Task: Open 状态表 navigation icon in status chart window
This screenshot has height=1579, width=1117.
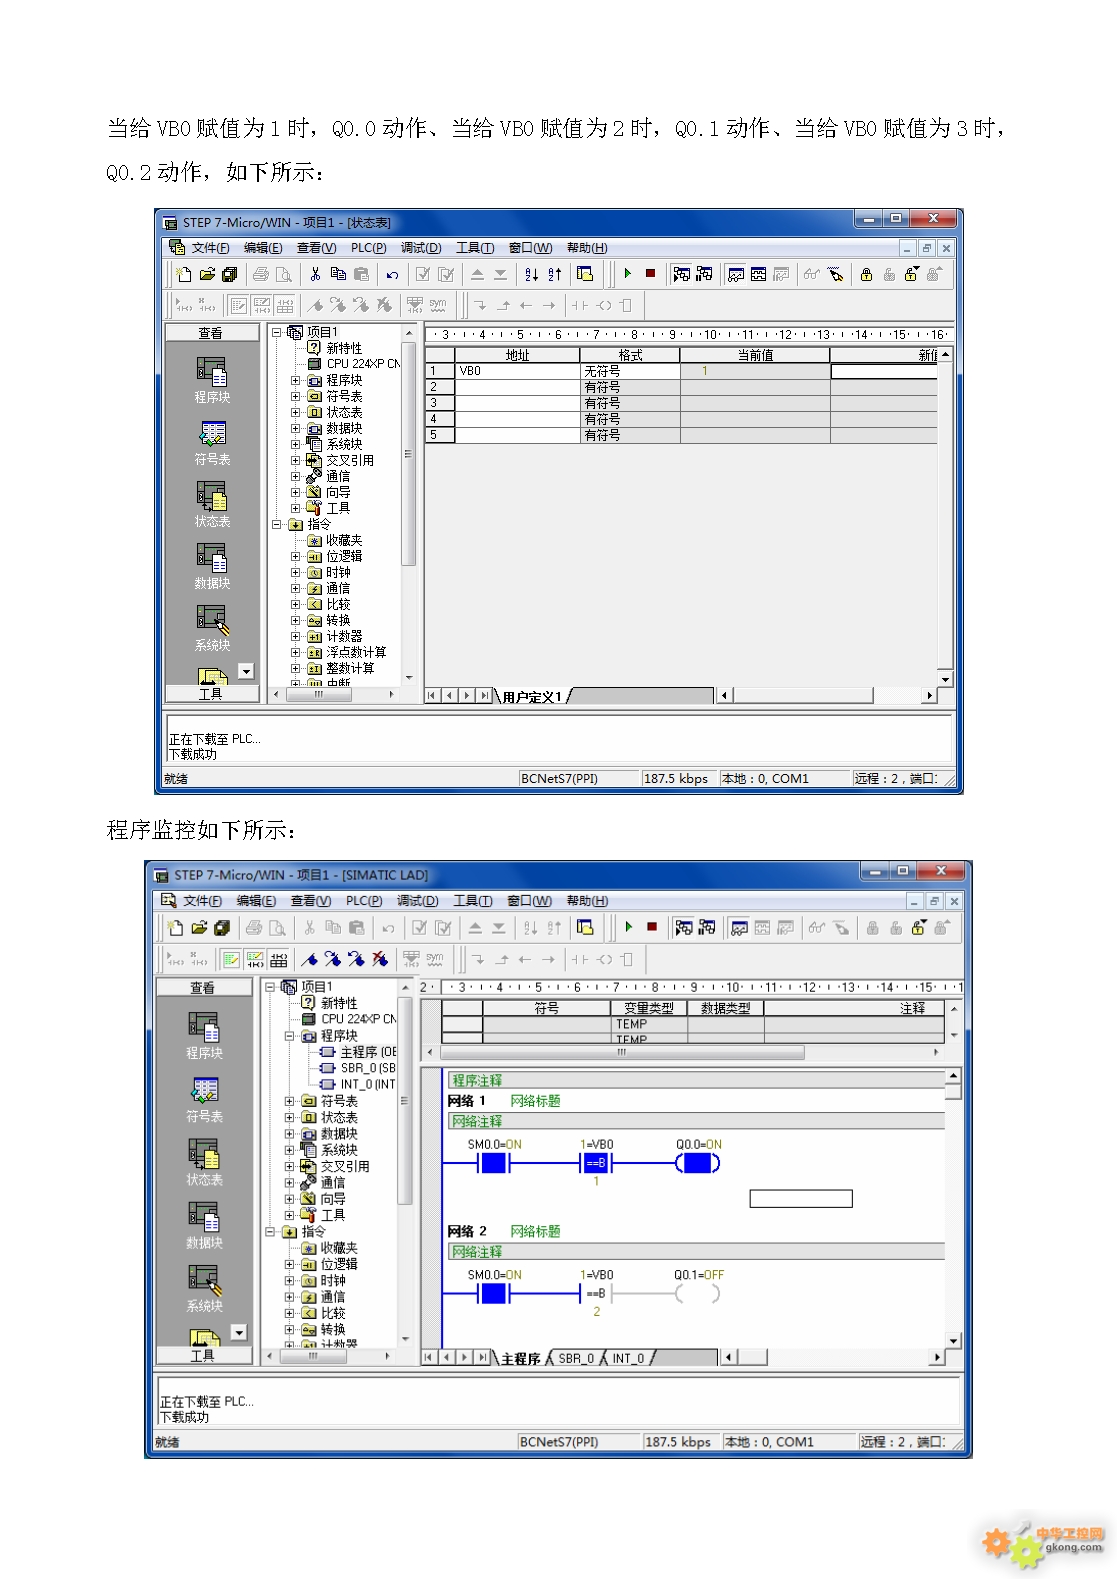Action: click(x=212, y=505)
